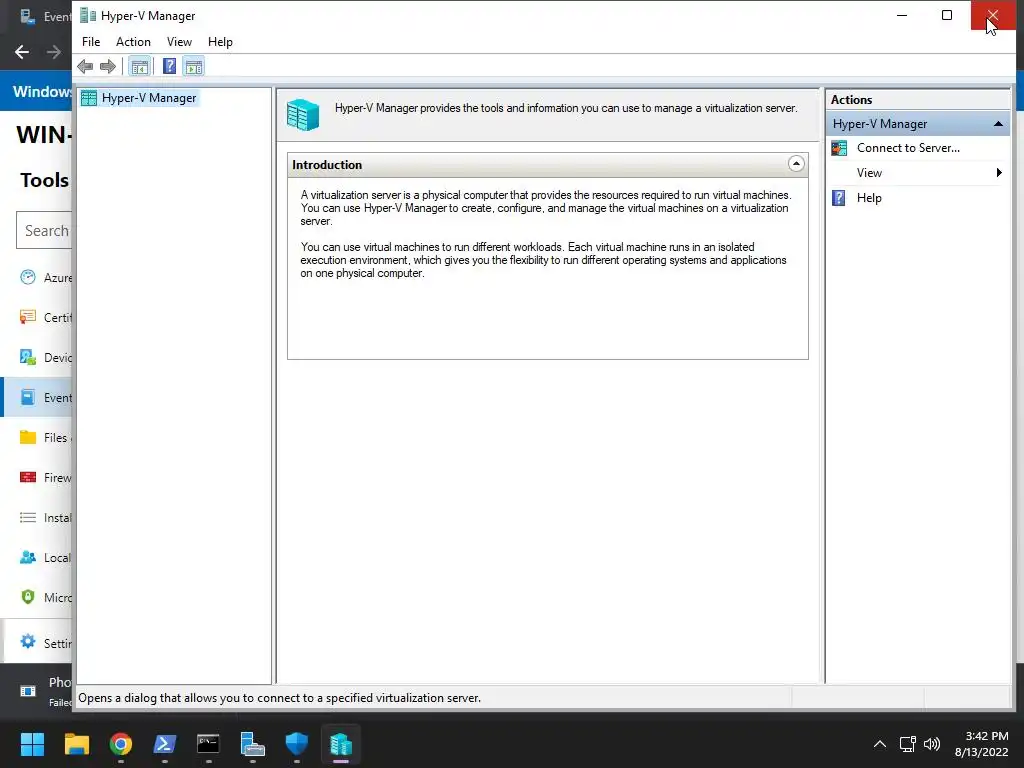Click forward arrow in background Admin Center window
The height and width of the screenshot is (768, 1024).
coord(54,52)
